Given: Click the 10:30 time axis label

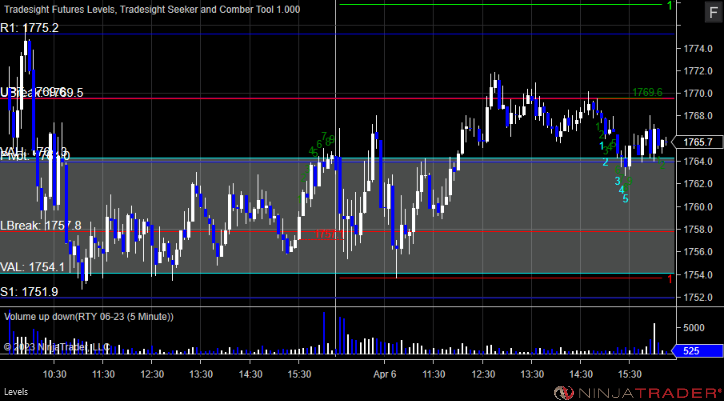Looking at the screenshot, I should pos(54,374).
